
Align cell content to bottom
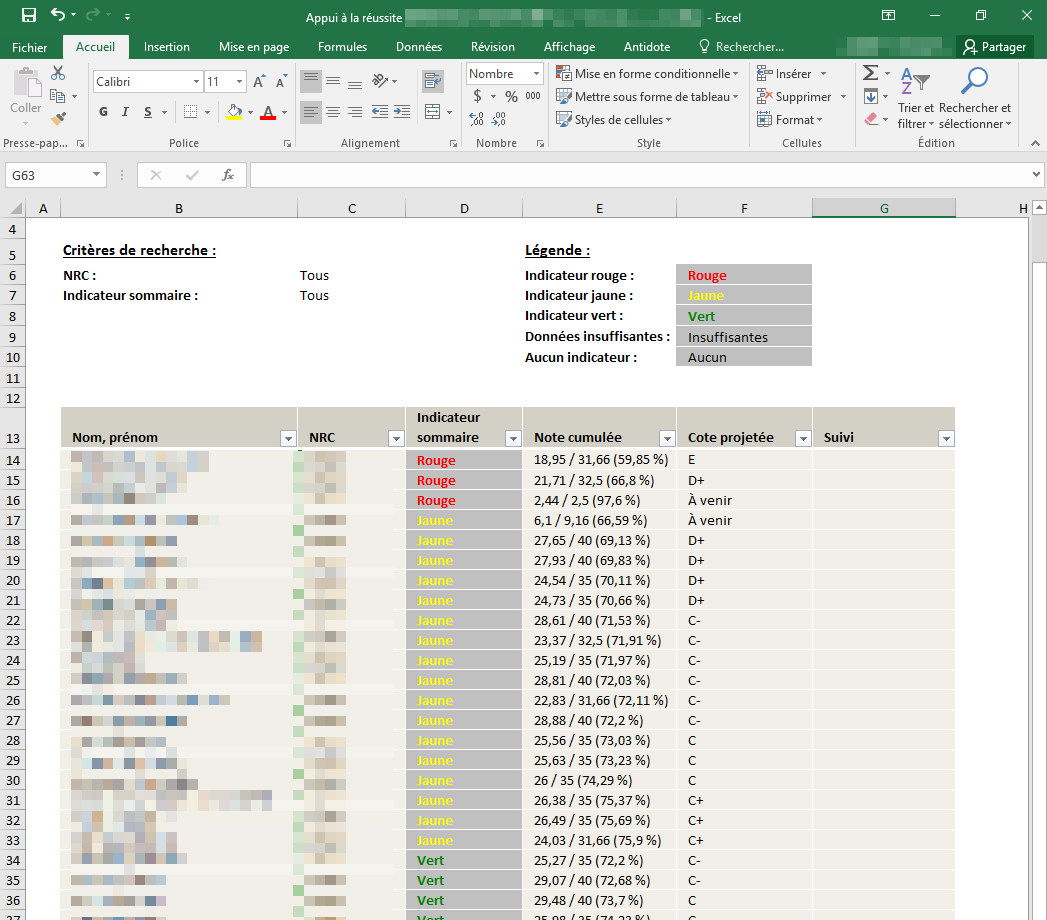coord(355,81)
